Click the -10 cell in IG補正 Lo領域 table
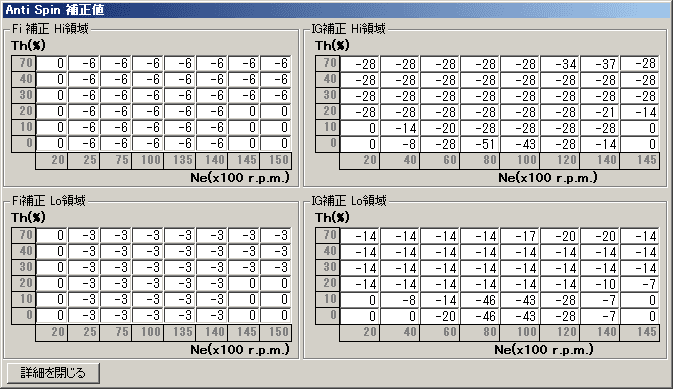Image resolution: width=673 pixels, height=389 pixels. 600,284
